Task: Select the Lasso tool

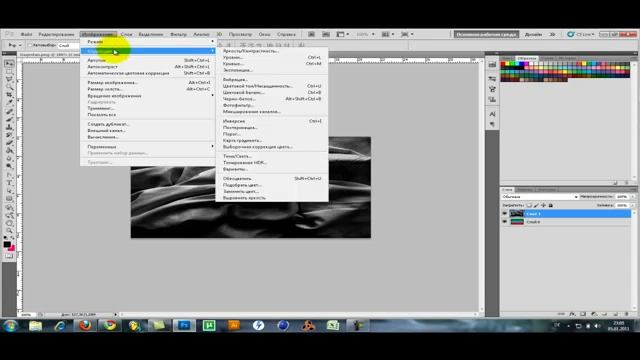Action: 9,79
